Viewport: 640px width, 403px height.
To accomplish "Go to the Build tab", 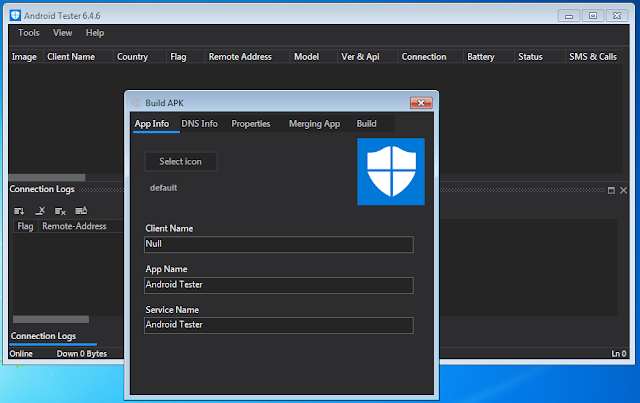I will (367, 124).
